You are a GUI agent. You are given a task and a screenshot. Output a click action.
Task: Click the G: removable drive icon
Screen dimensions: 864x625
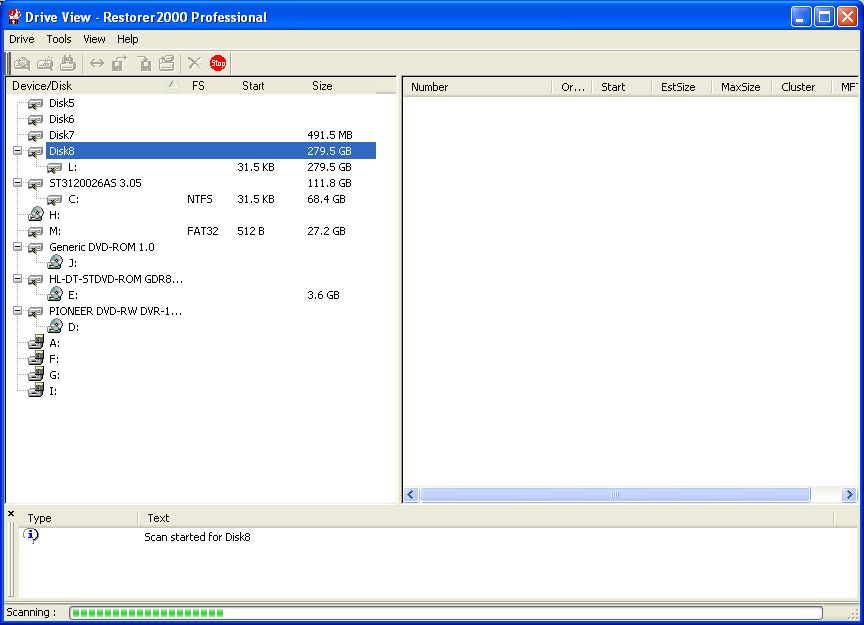point(36,374)
